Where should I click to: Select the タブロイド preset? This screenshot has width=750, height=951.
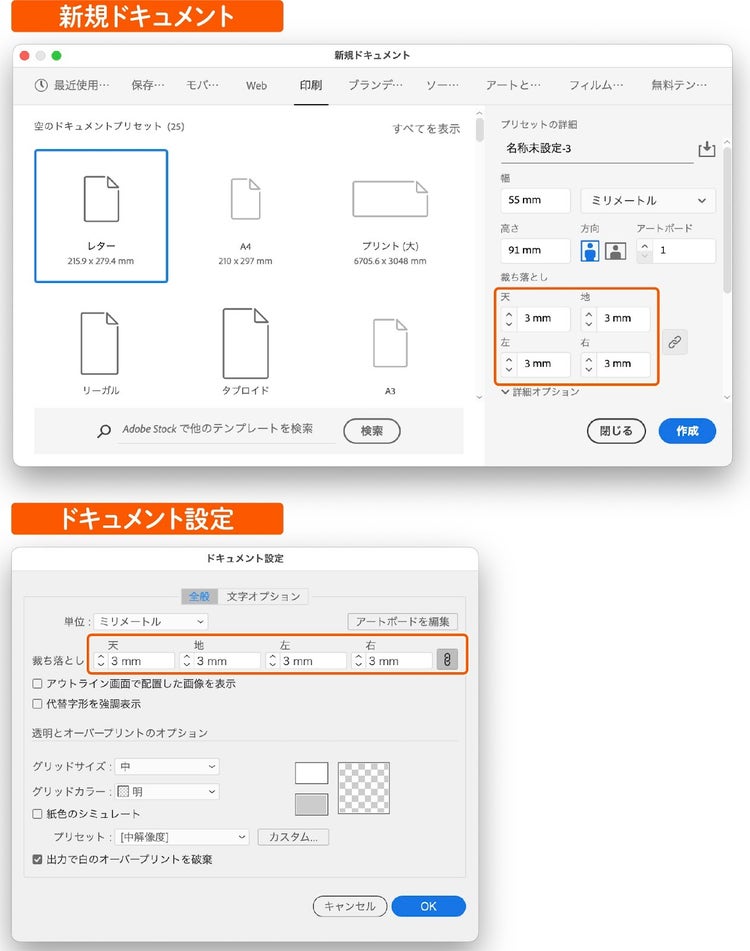click(245, 352)
